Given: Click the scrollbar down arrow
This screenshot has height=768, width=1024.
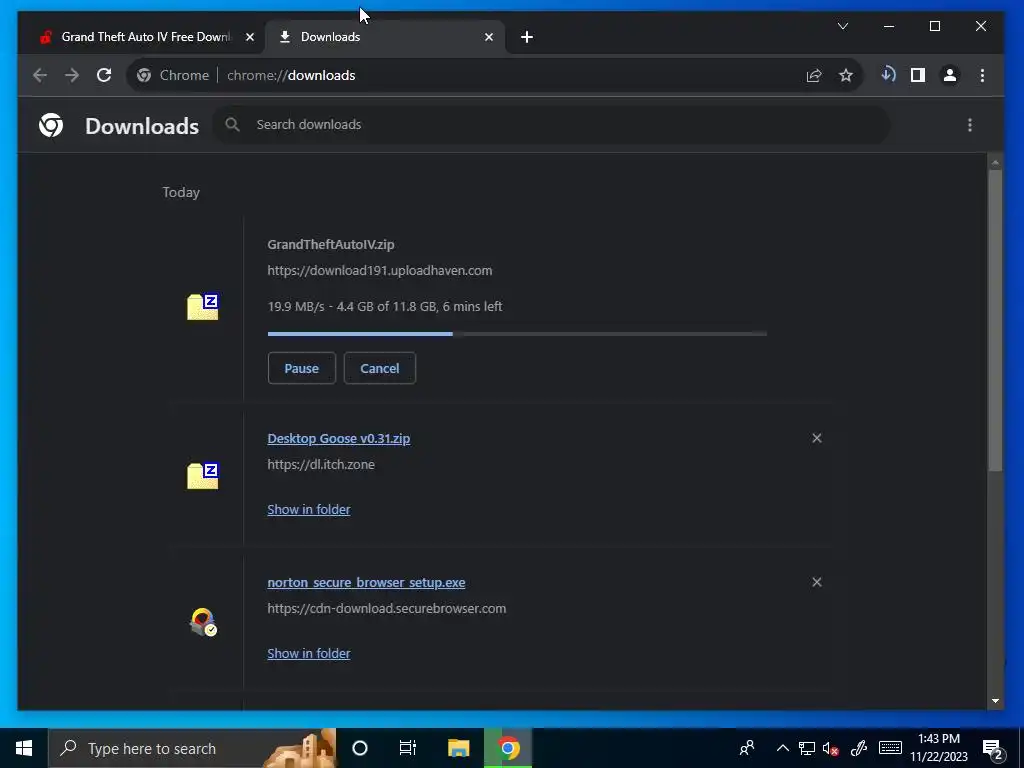Looking at the screenshot, I should pos(995,701).
